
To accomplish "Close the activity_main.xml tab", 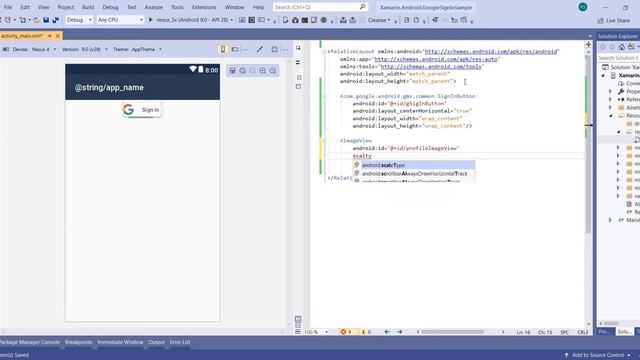I will click(58, 36).
